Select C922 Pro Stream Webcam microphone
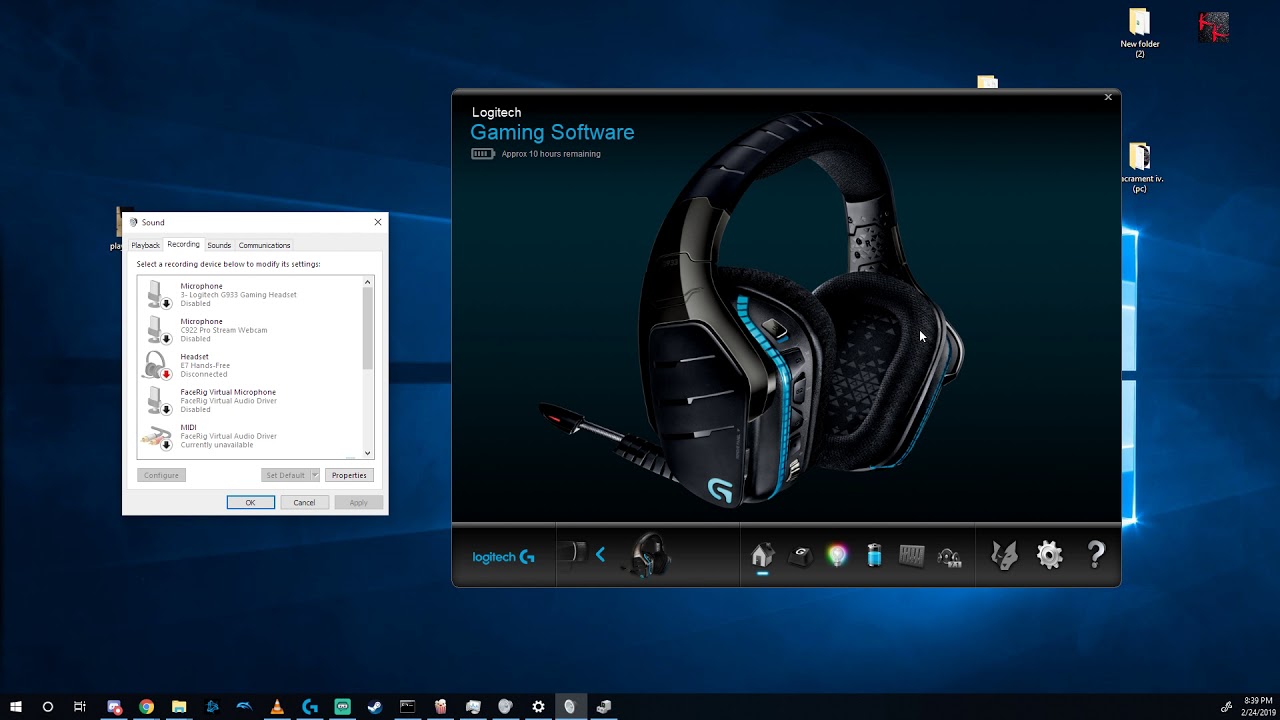This screenshot has width=1280, height=720. click(x=249, y=330)
